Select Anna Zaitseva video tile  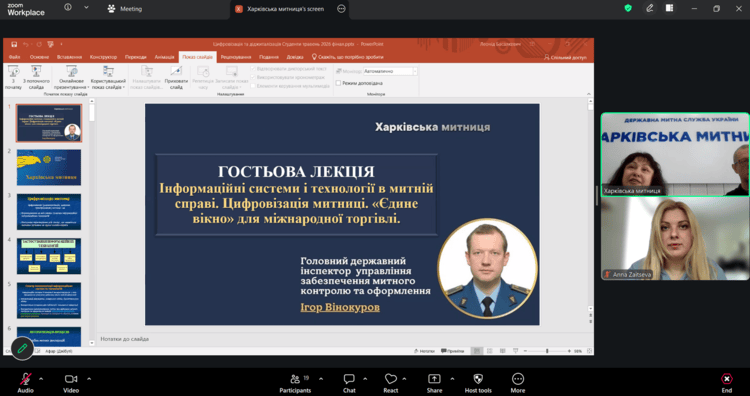point(675,239)
